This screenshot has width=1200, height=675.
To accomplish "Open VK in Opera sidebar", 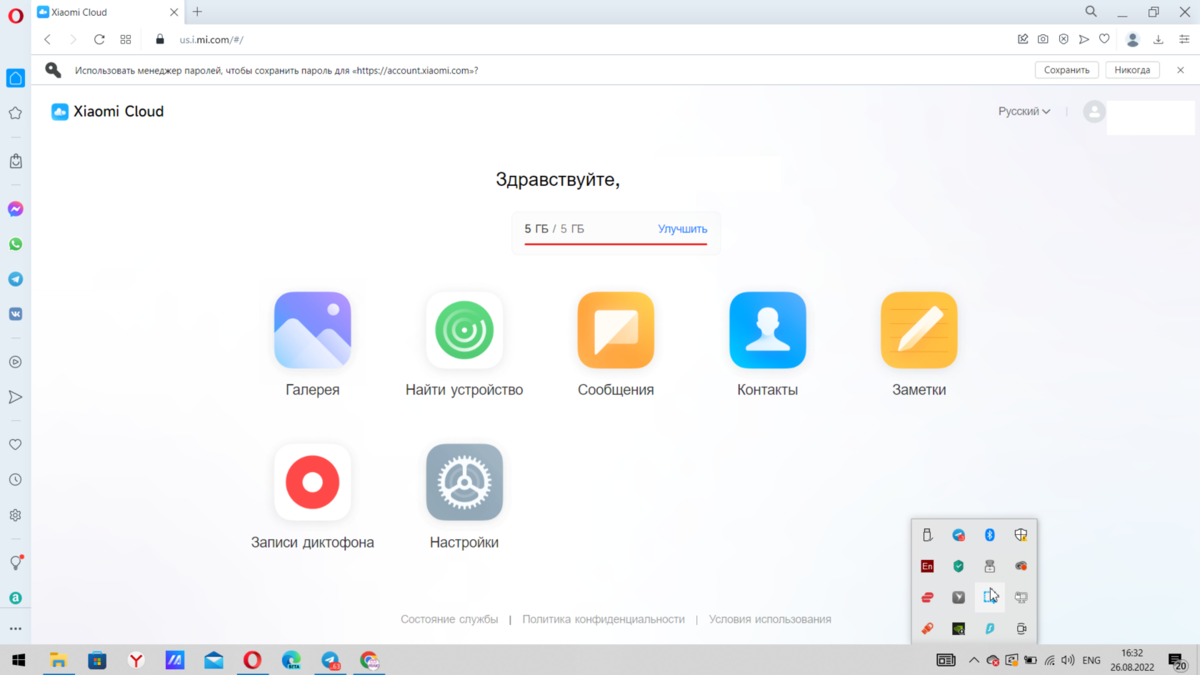I will pyautogui.click(x=15, y=314).
